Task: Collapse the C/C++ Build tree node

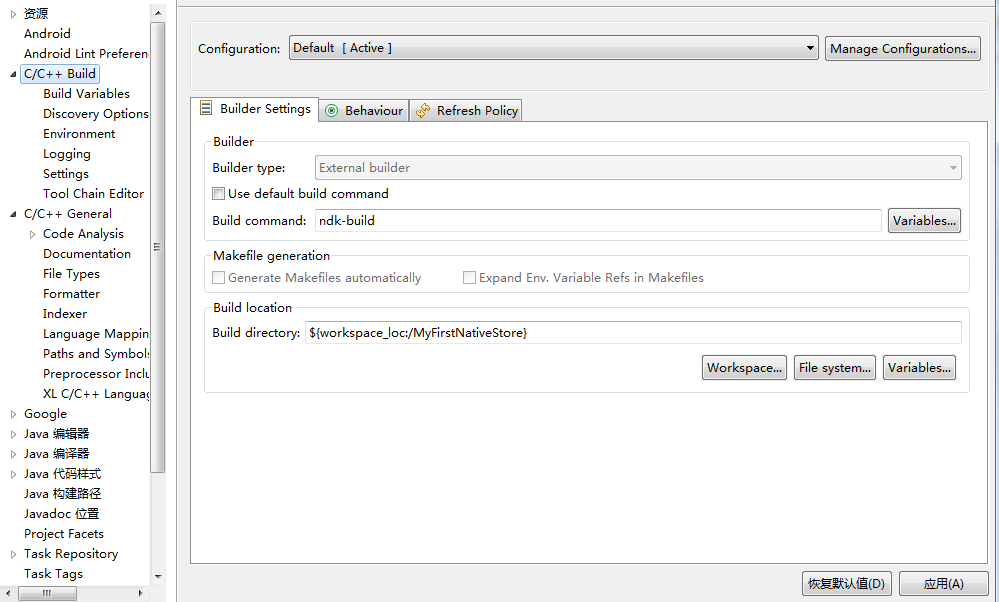Action: pyautogui.click(x=13, y=74)
